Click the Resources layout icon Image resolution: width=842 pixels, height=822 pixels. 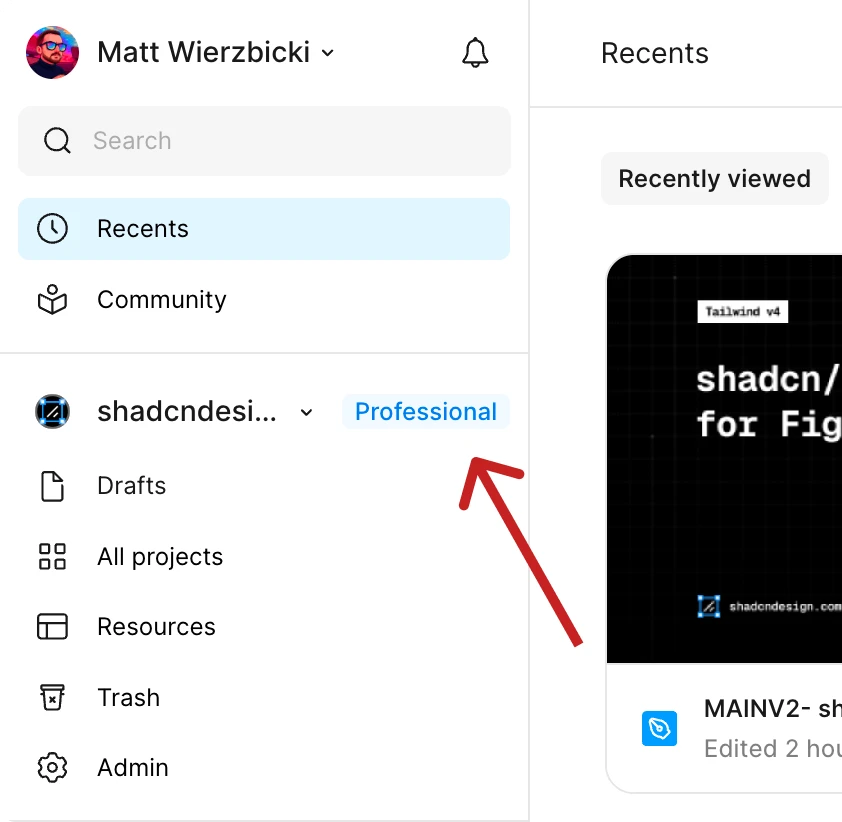[53, 627]
